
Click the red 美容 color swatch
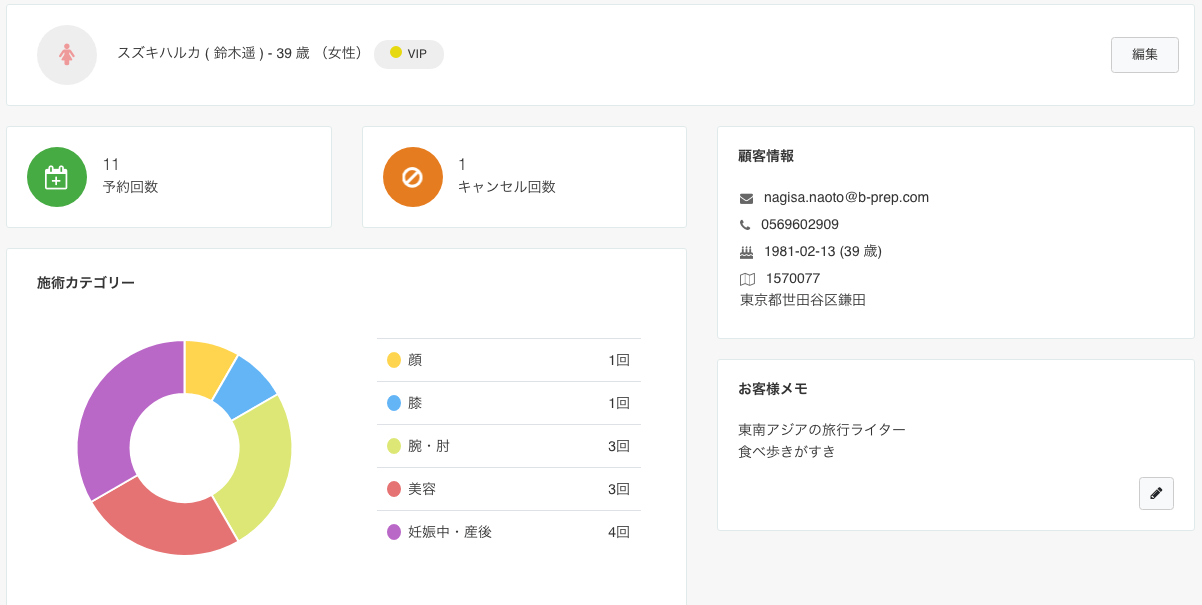(394, 488)
